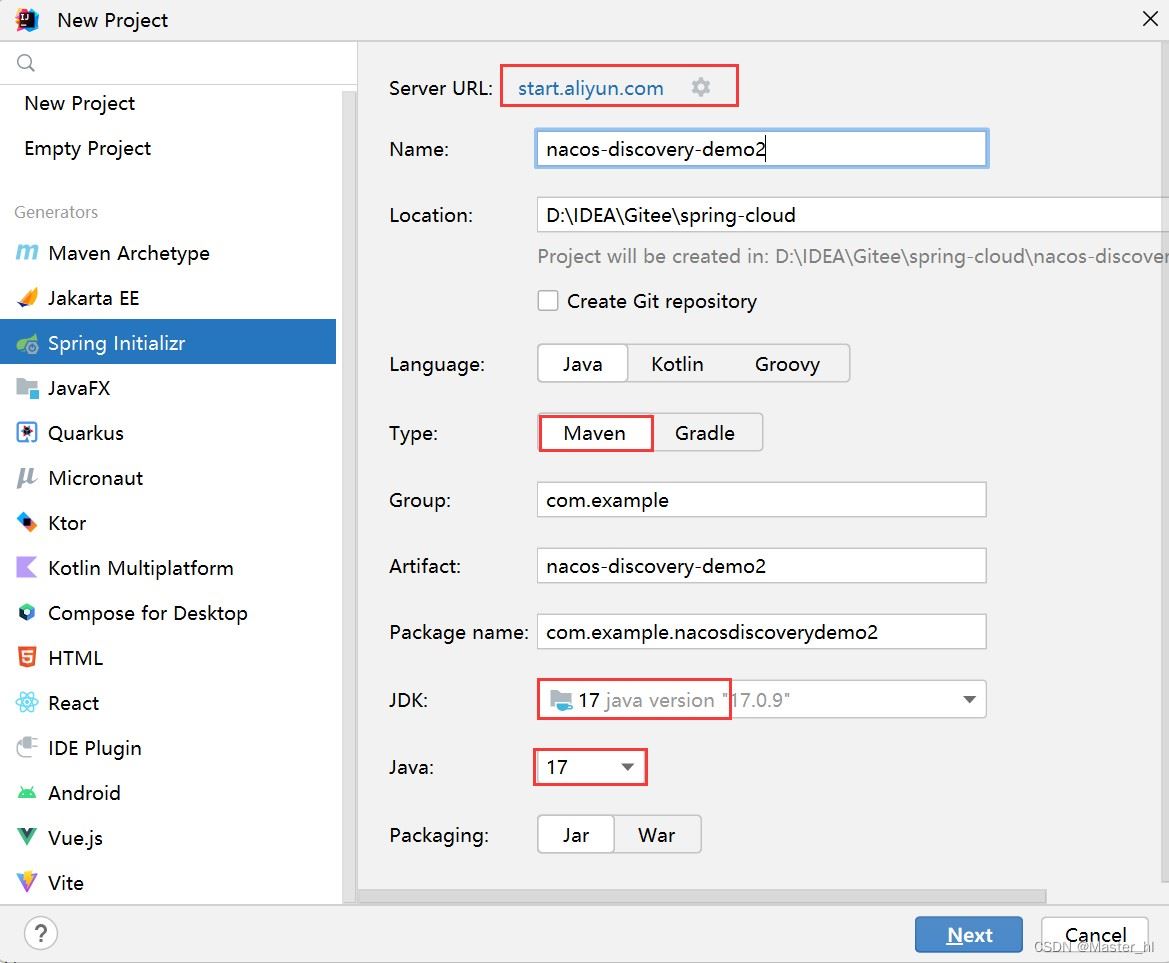Click the Next button
Image resolution: width=1169 pixels, height=963 pixels.
[x=968, y=935]
